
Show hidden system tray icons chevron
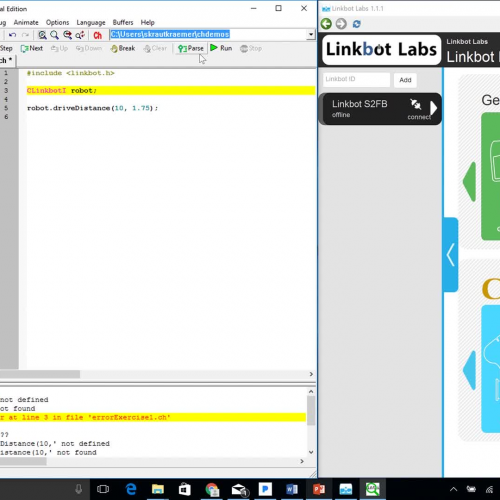(453, 489)
